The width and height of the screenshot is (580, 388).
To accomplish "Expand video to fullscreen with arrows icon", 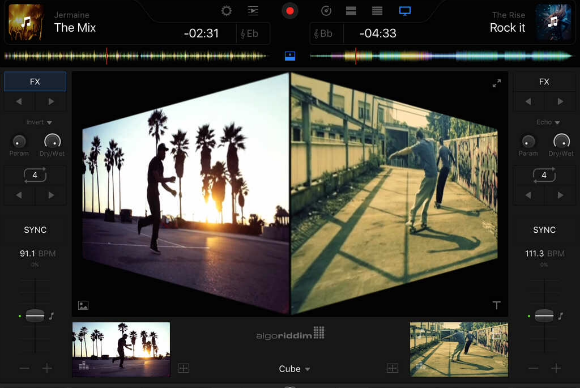I will [x=497, y=83].
